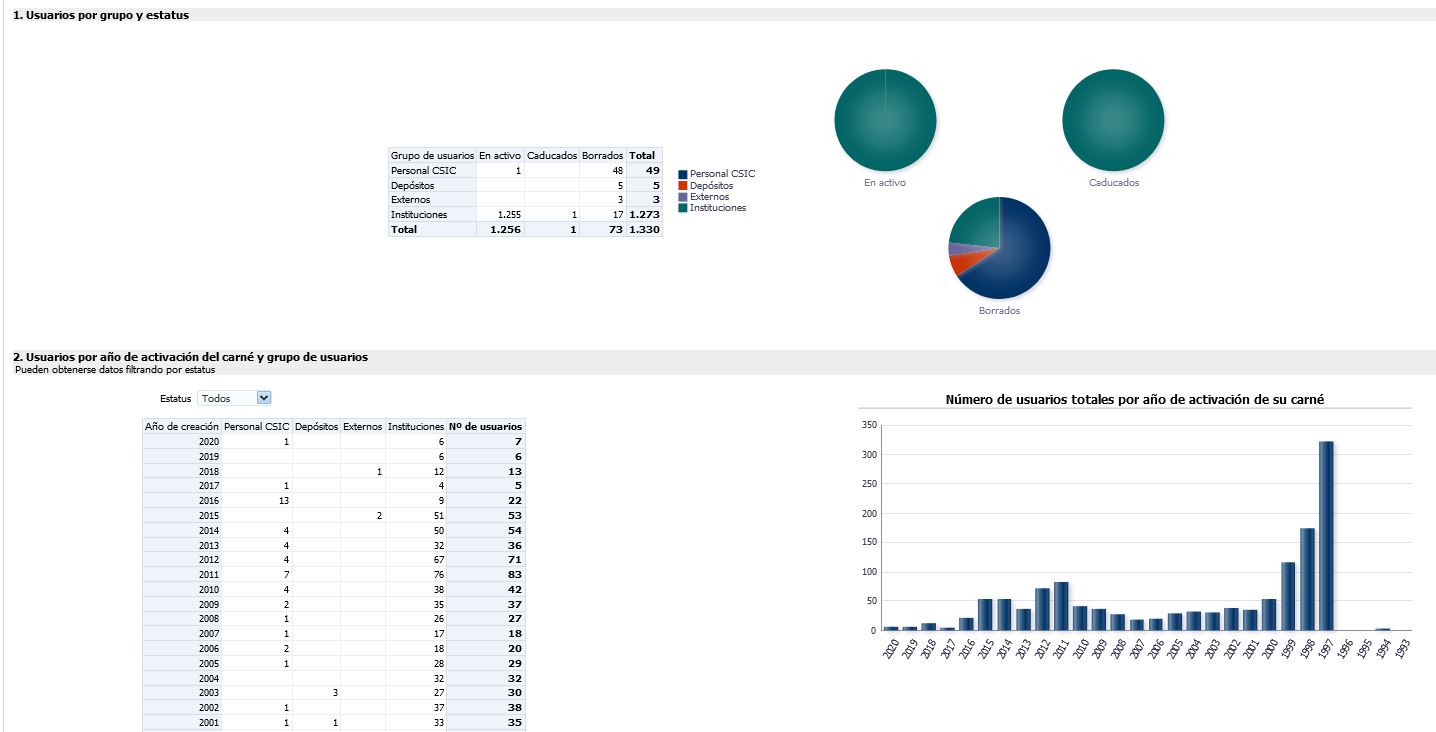
Task: Click the Grupo de usuarios header cell
Action: [432, 156]
